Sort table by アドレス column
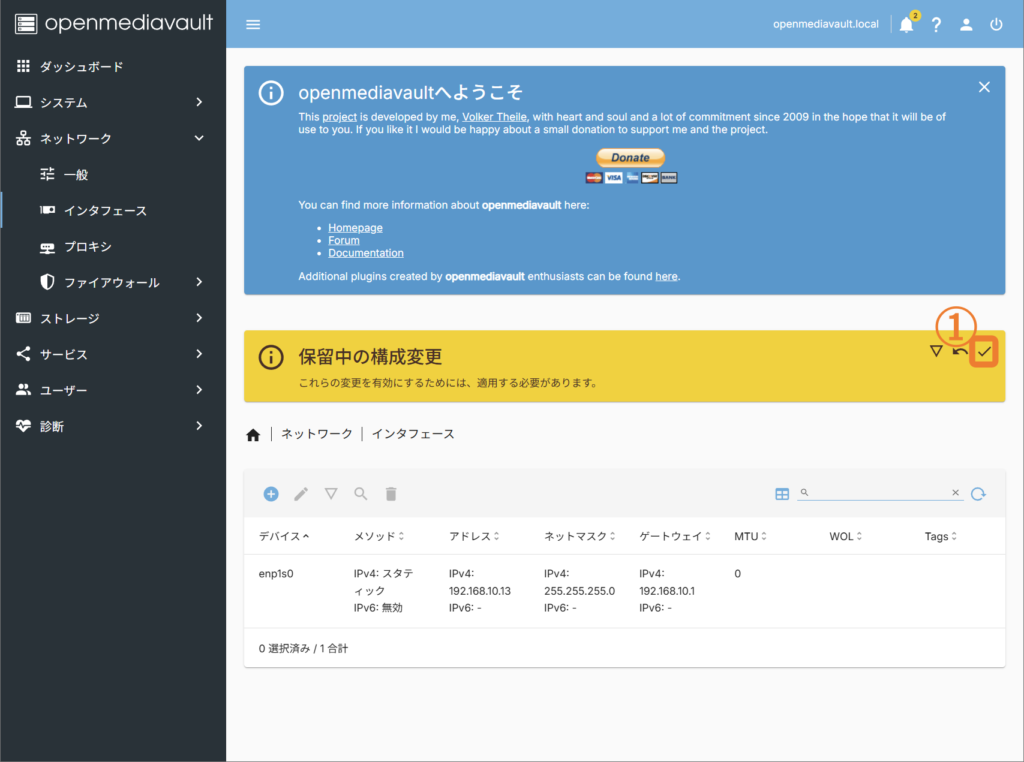The width and height of the screenshot is (1024, 762). point(474,536)
